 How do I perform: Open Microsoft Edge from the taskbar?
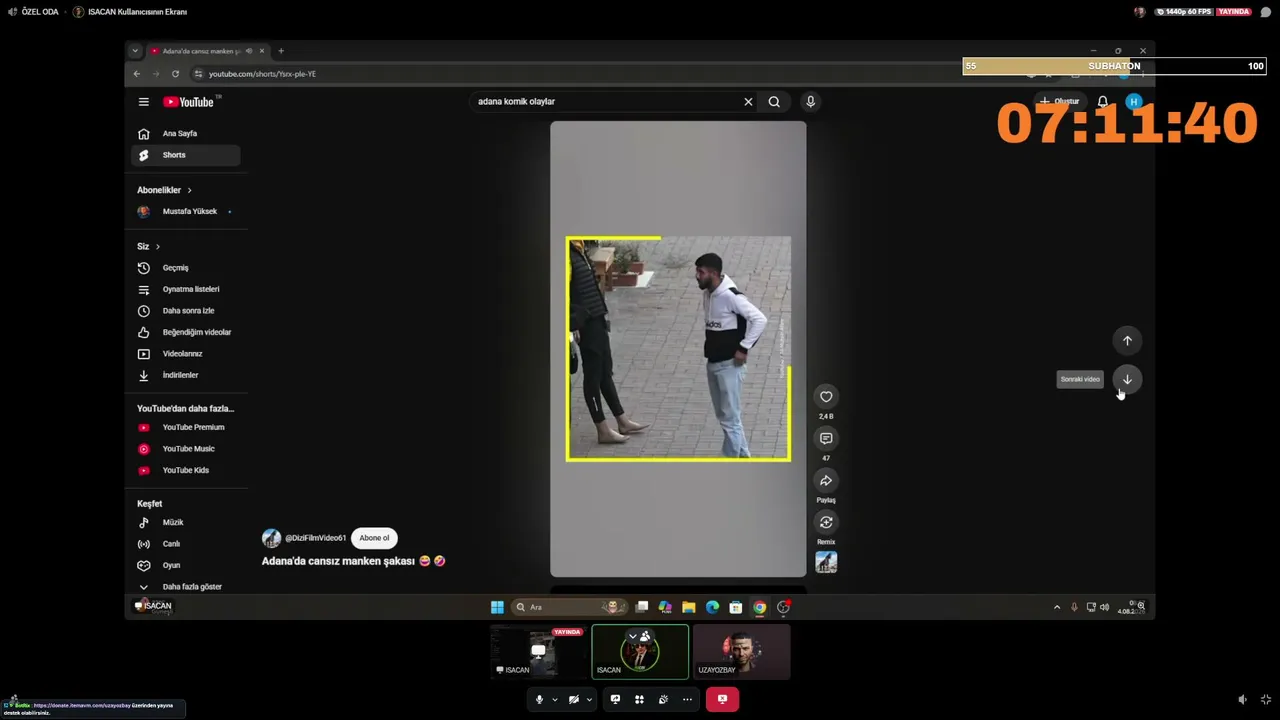click(x=712, y=607)
